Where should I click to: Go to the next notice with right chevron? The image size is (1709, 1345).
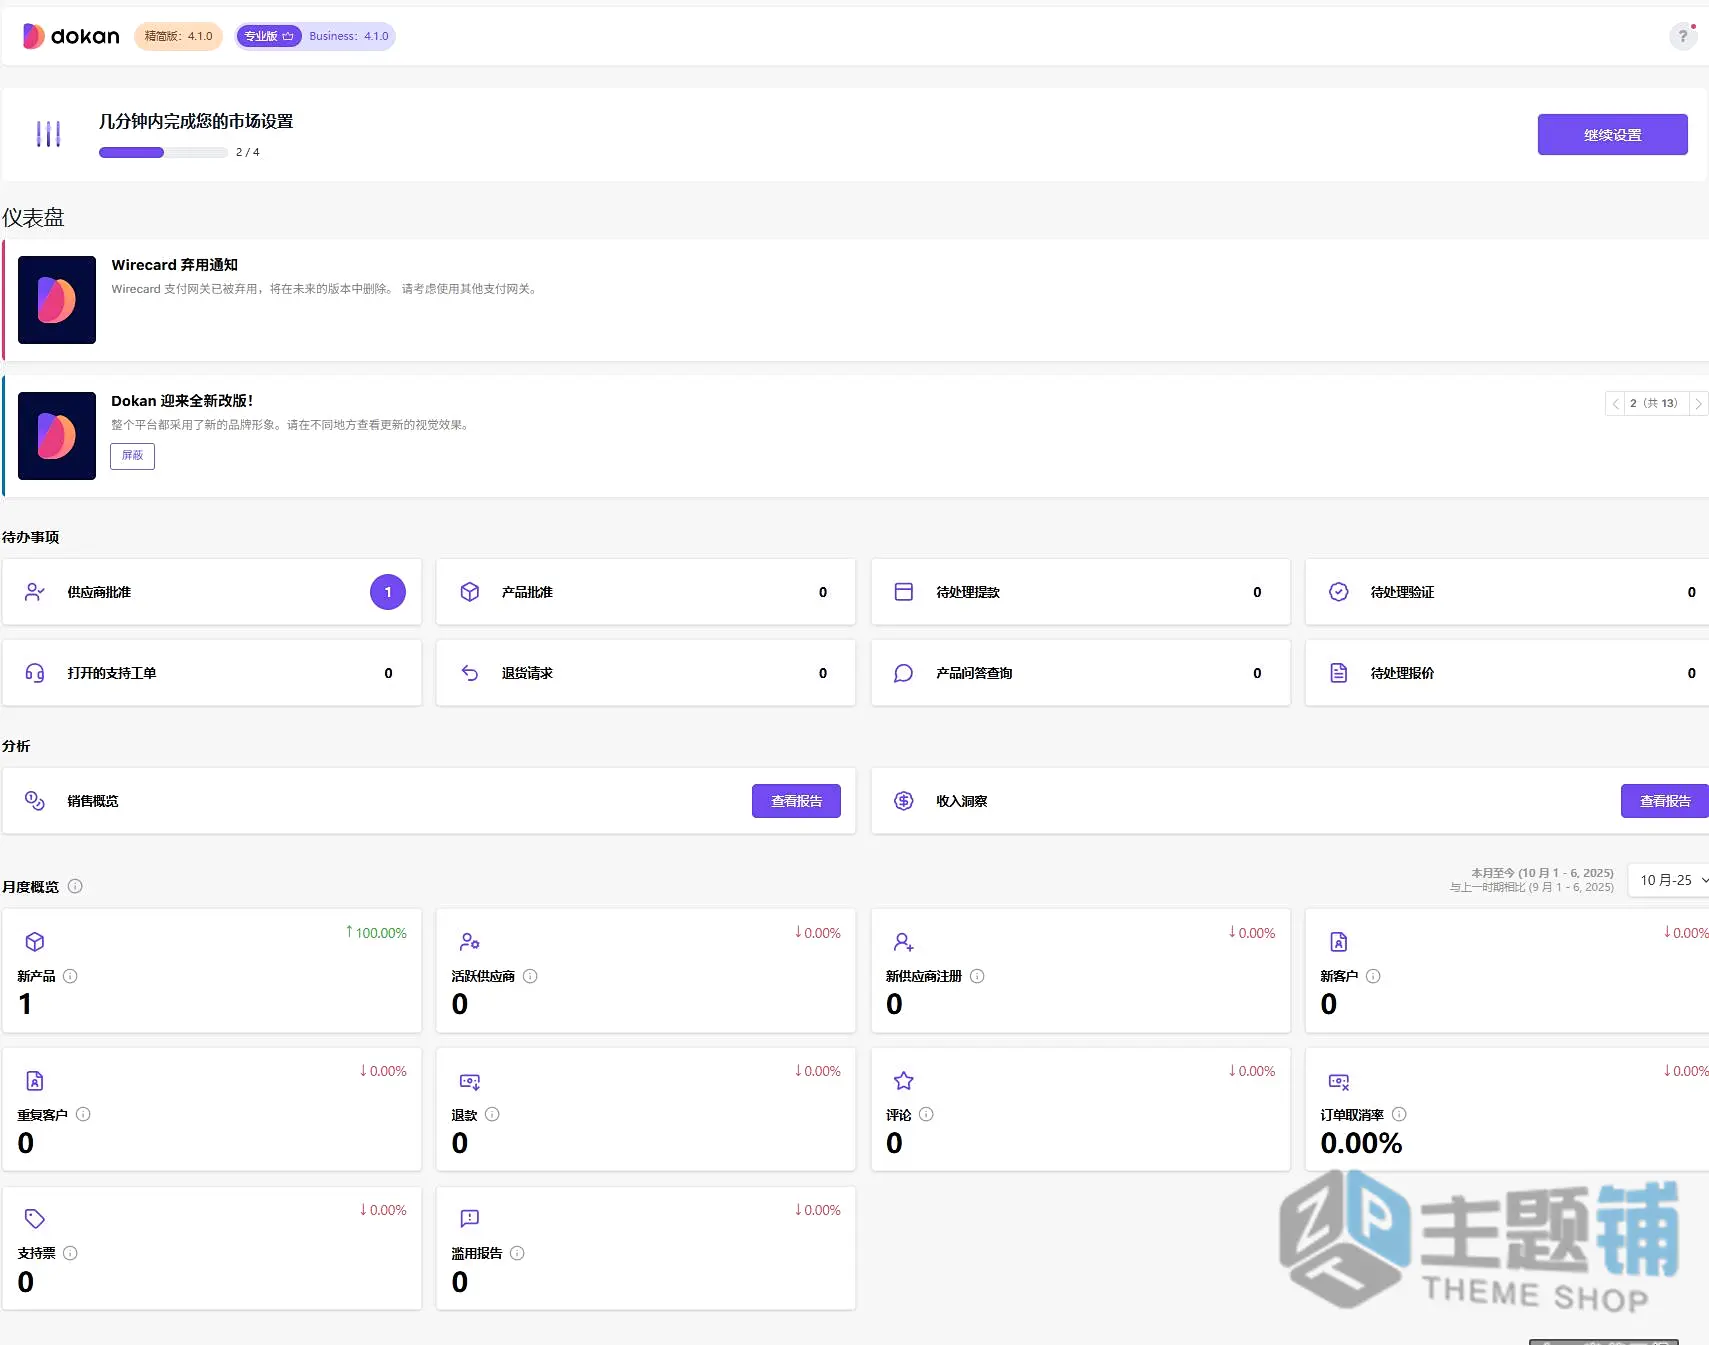1698,404
